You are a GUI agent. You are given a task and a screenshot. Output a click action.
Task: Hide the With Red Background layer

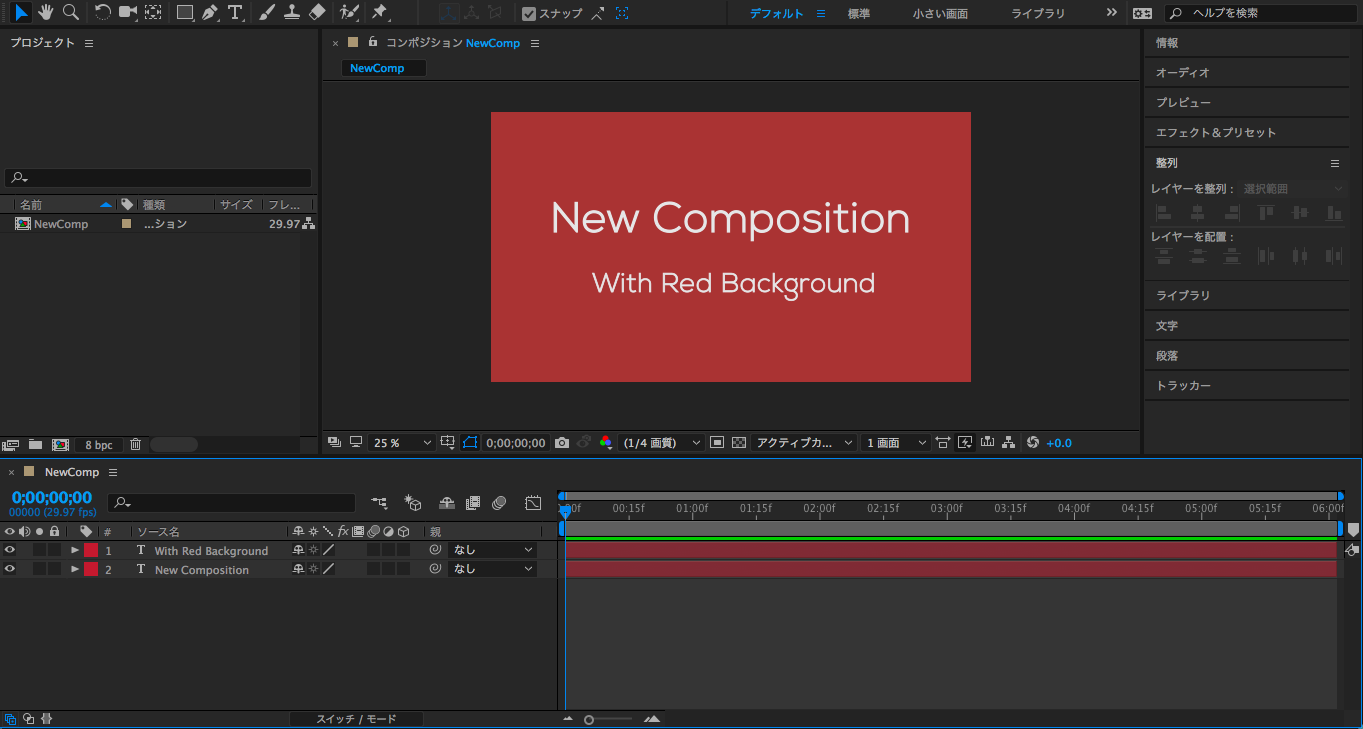coord(10,550)
